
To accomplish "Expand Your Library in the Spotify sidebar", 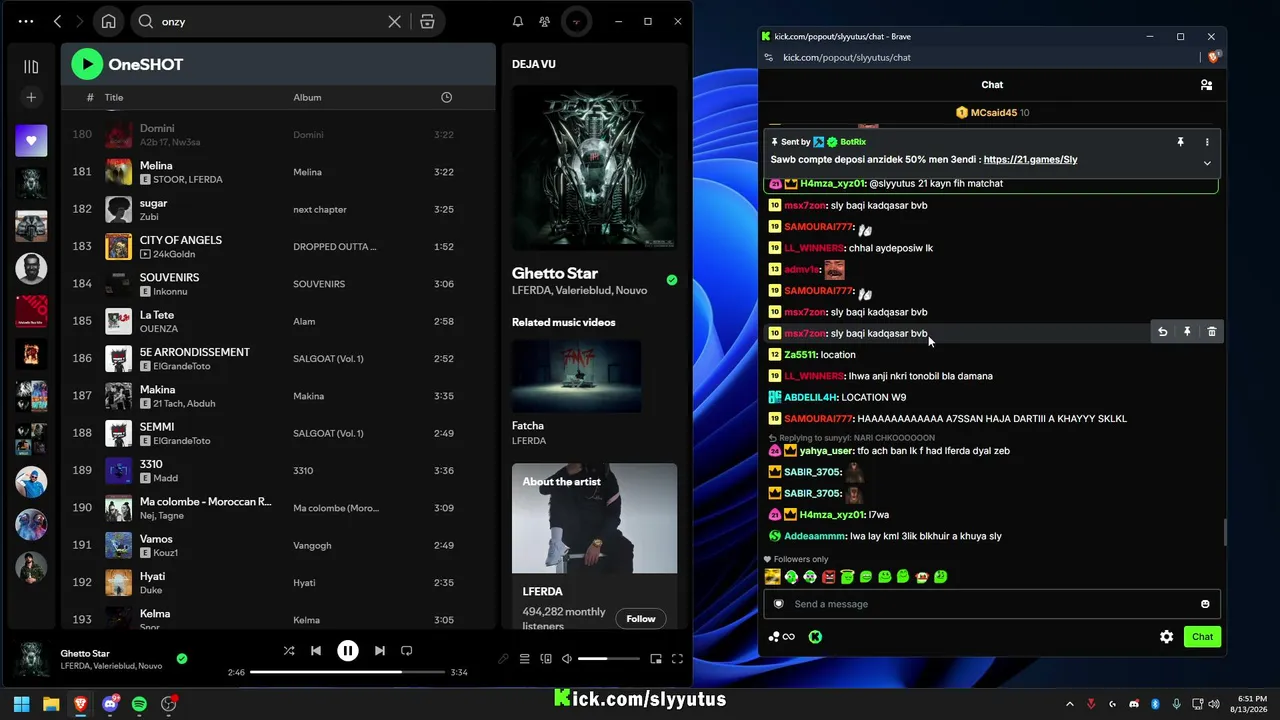I will [31, 66].
